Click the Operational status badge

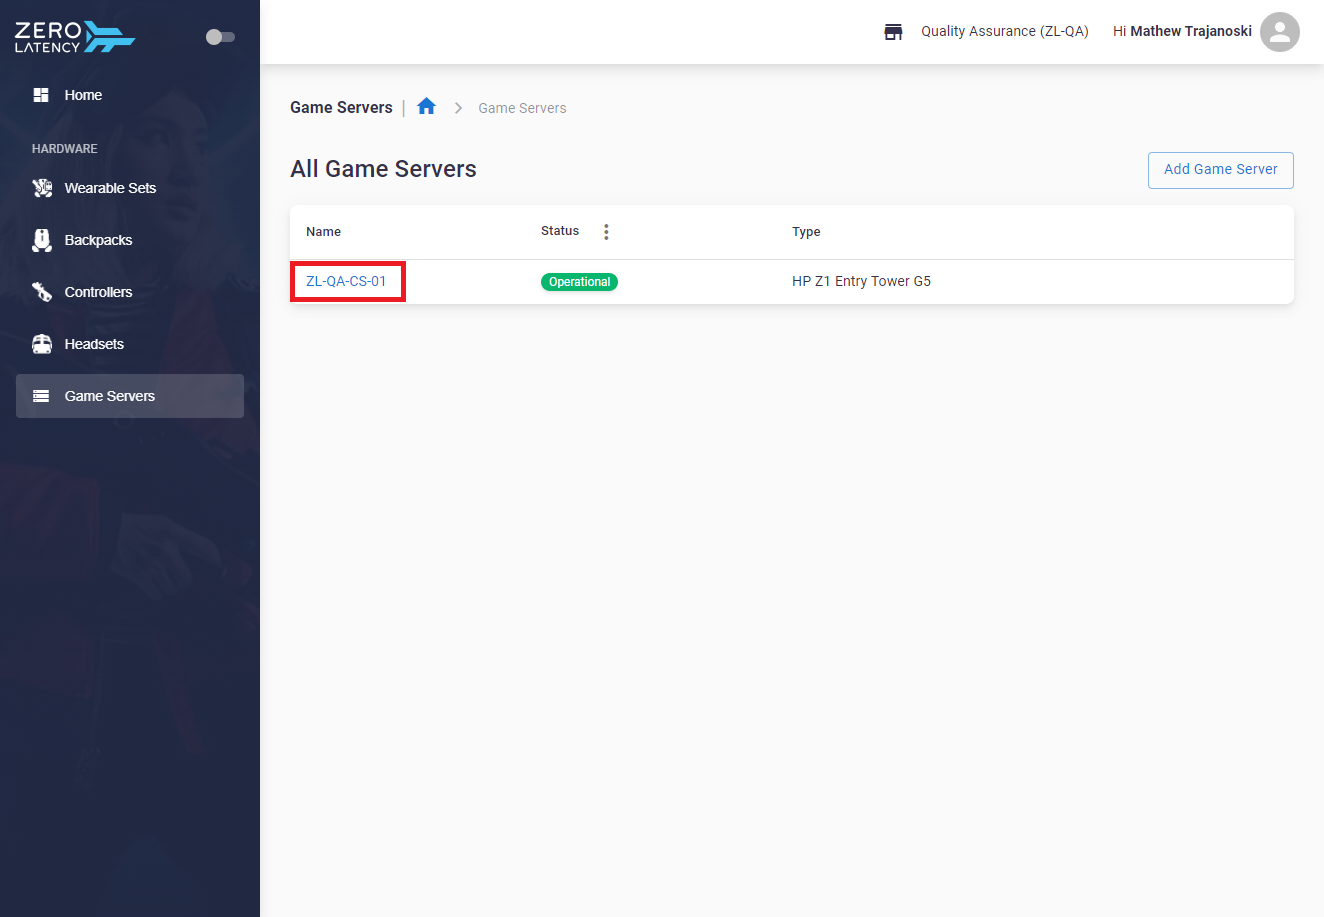pos(579,282)
